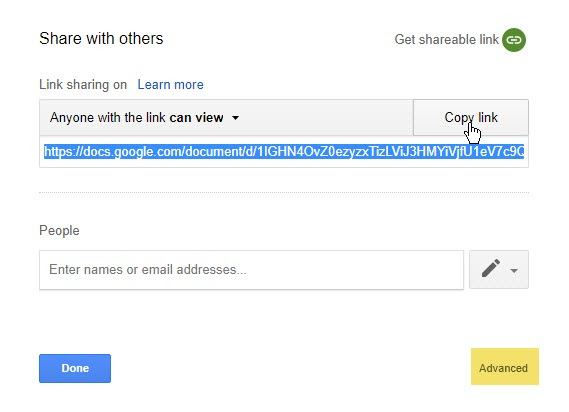Click the bold "can view" permission text
Screen dimensions: 569x412
pos(196,118)
